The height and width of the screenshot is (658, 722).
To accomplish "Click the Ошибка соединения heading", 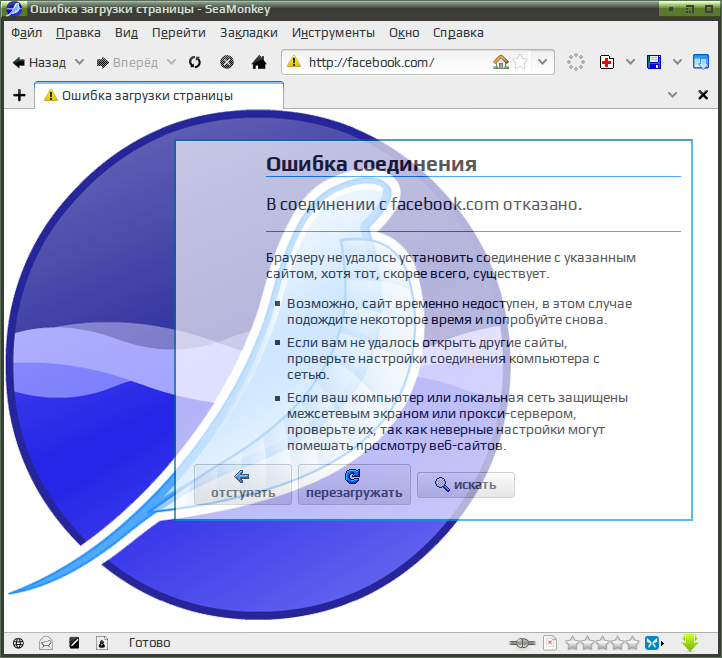I will click(x=371, y=164).
